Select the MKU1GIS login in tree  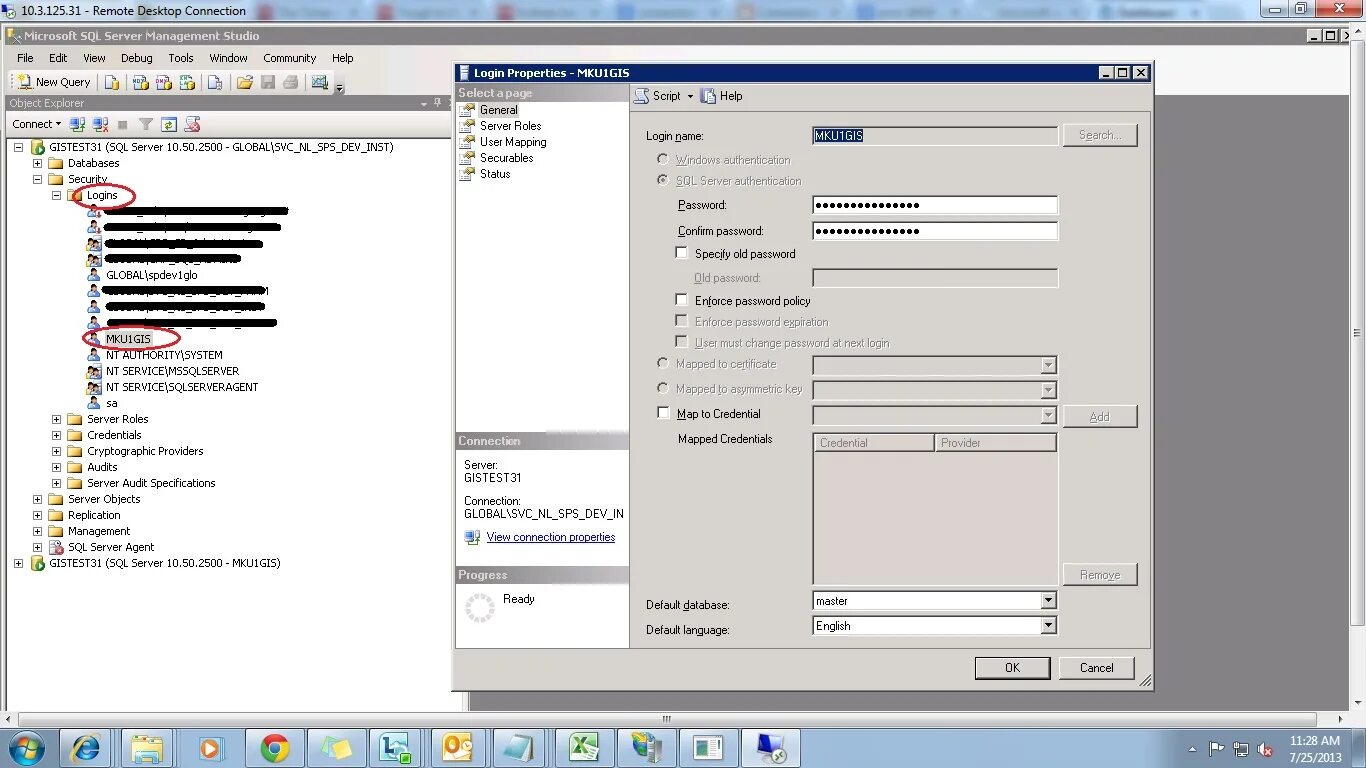click(x=128, y=339)
